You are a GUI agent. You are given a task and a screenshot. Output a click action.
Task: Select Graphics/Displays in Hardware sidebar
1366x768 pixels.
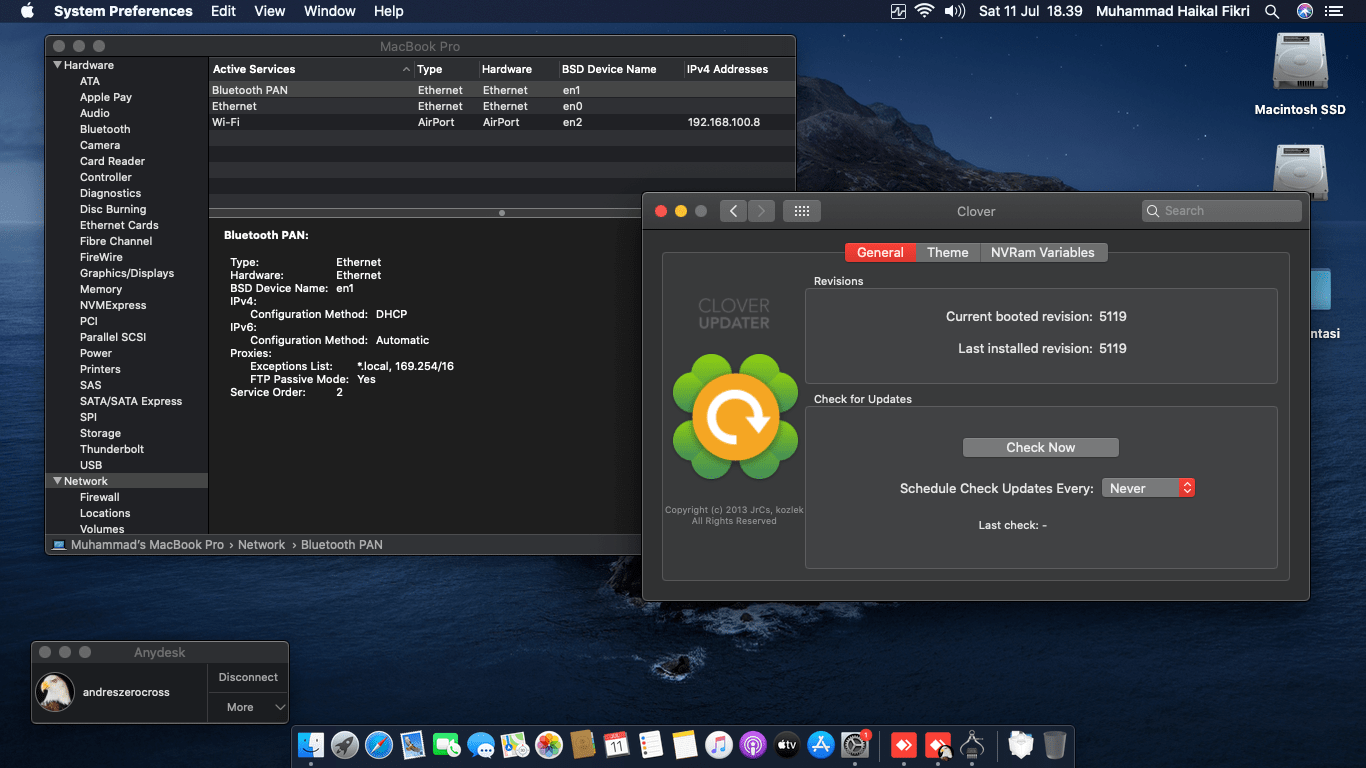tap(127, 273)
